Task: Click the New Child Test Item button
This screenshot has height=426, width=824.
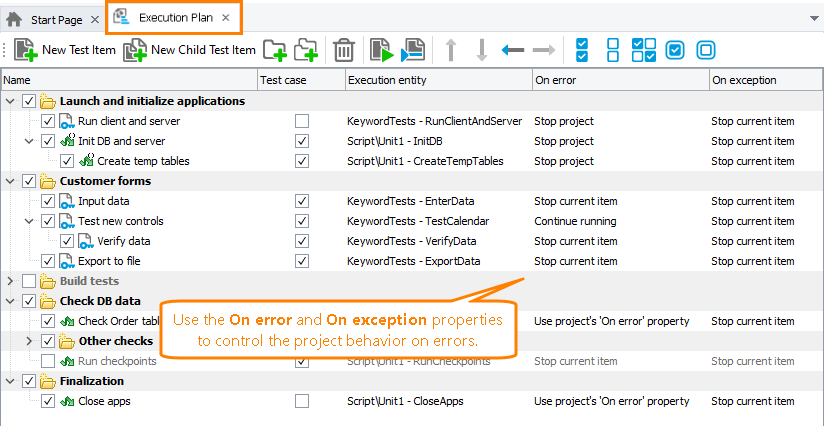Action: 190,50
